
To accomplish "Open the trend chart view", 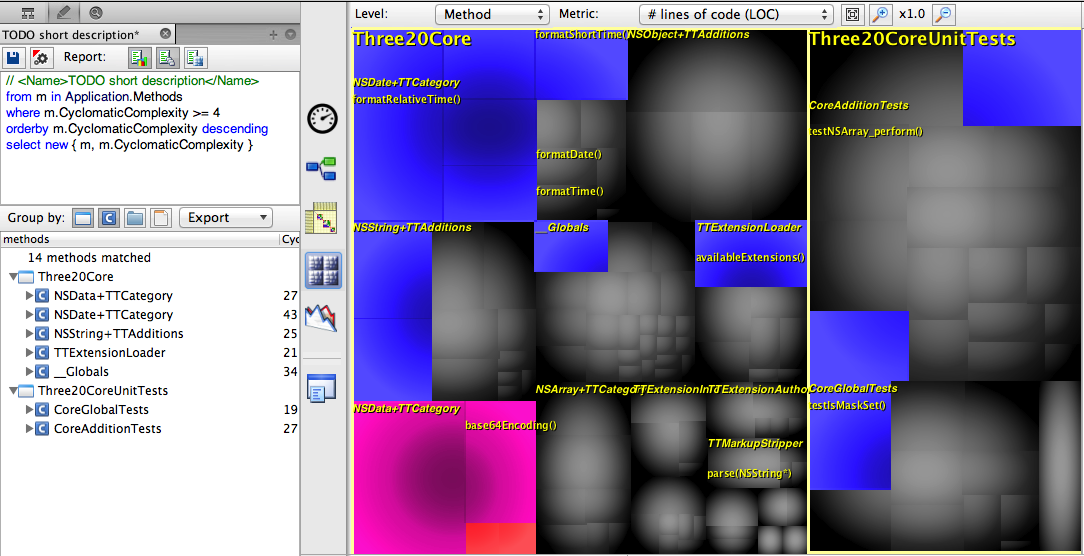I will tap(321, 320).
